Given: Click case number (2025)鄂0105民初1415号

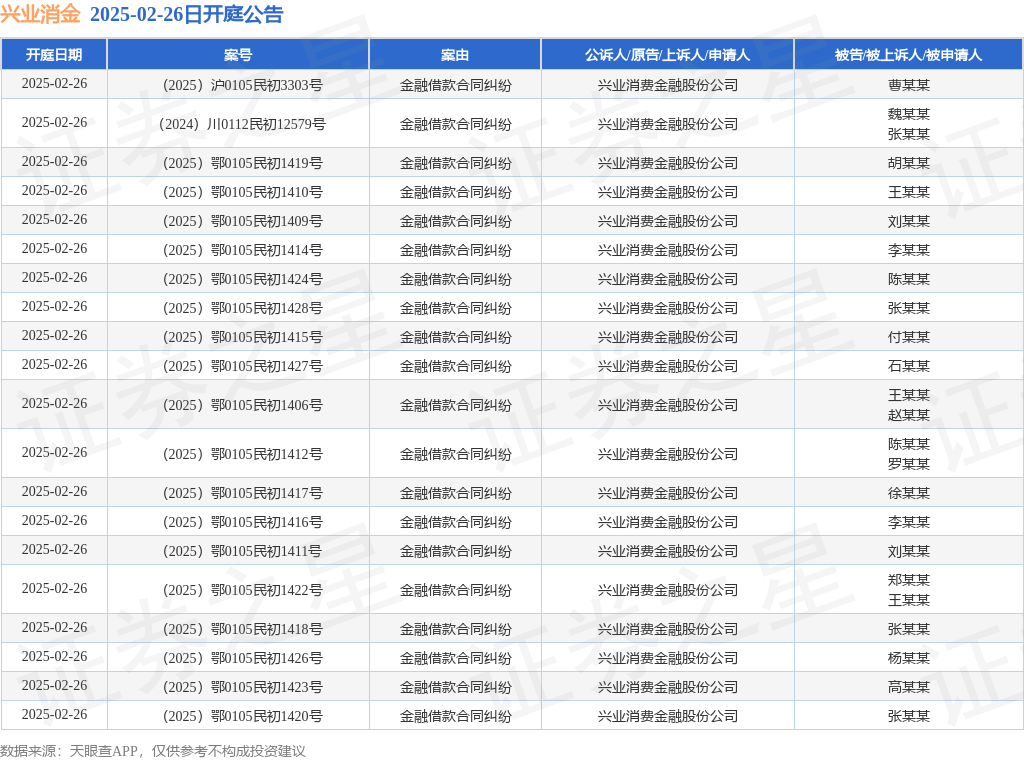Looking at the screenshot, I should pyautogui.click(x=242, y=338).
